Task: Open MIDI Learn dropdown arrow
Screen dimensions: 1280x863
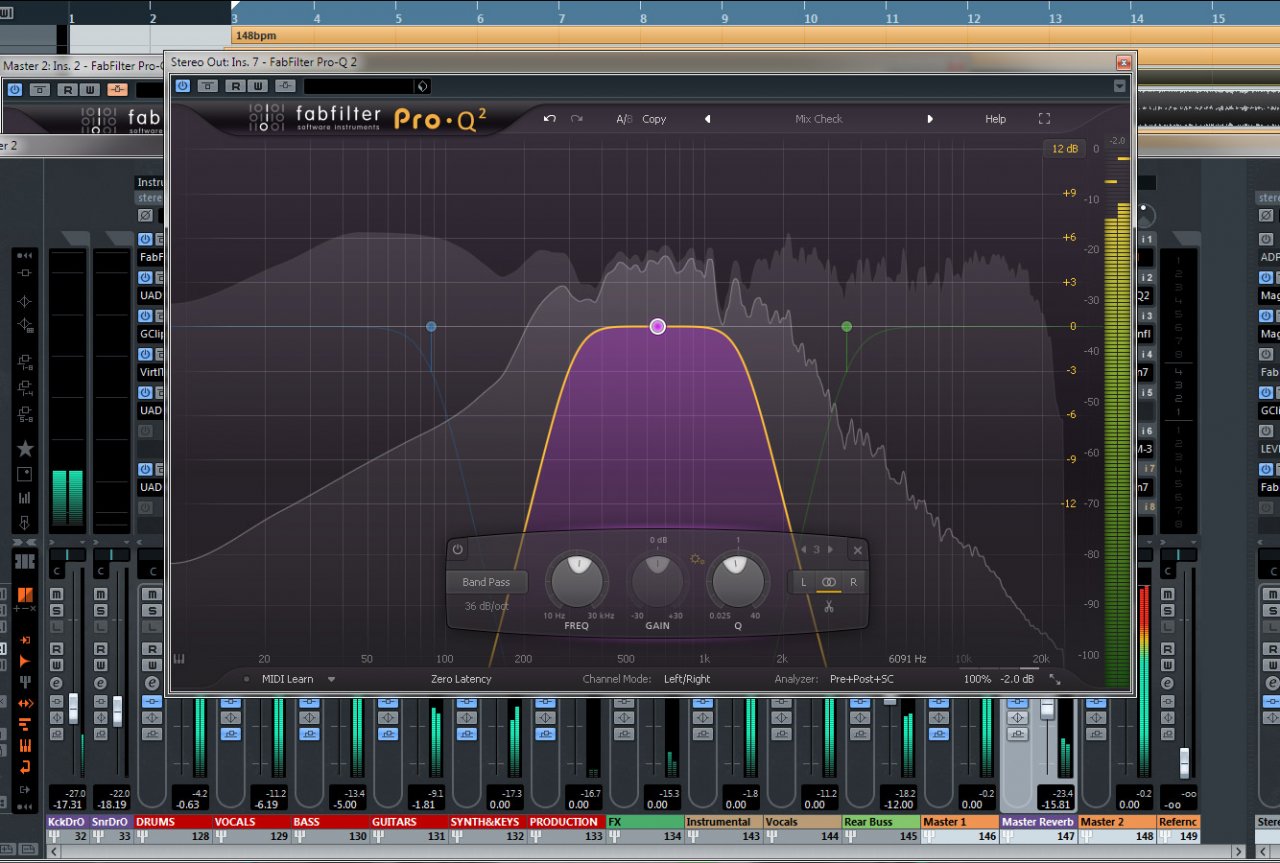Action: 332,679
